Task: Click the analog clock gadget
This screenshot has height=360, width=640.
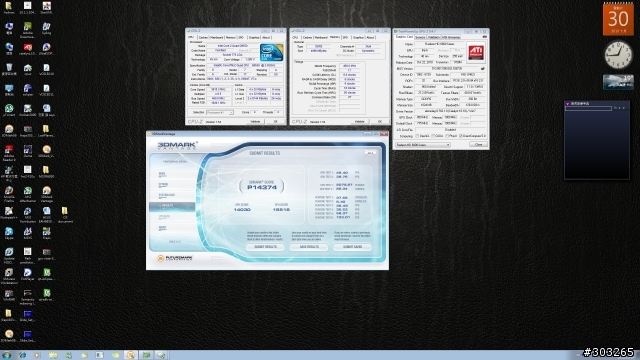Action: (618, 55)
